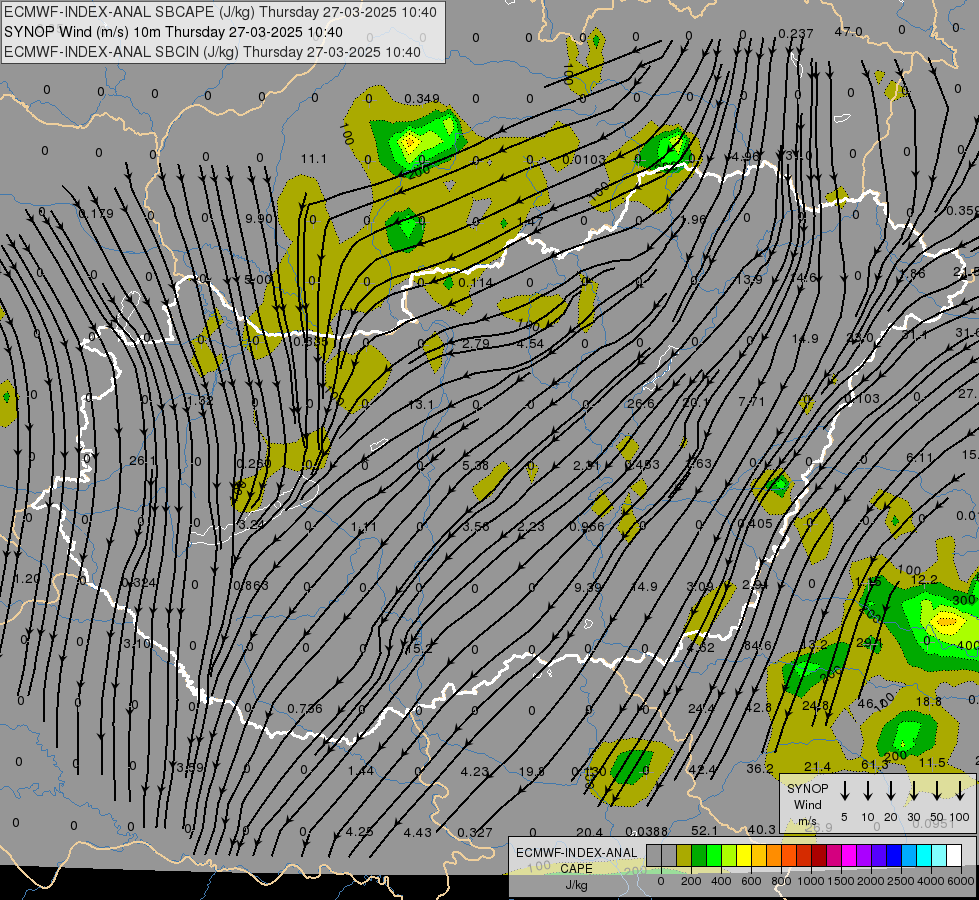Select the SBCIN header line at top
Screen dimensions: 979x900
[212, 52]
